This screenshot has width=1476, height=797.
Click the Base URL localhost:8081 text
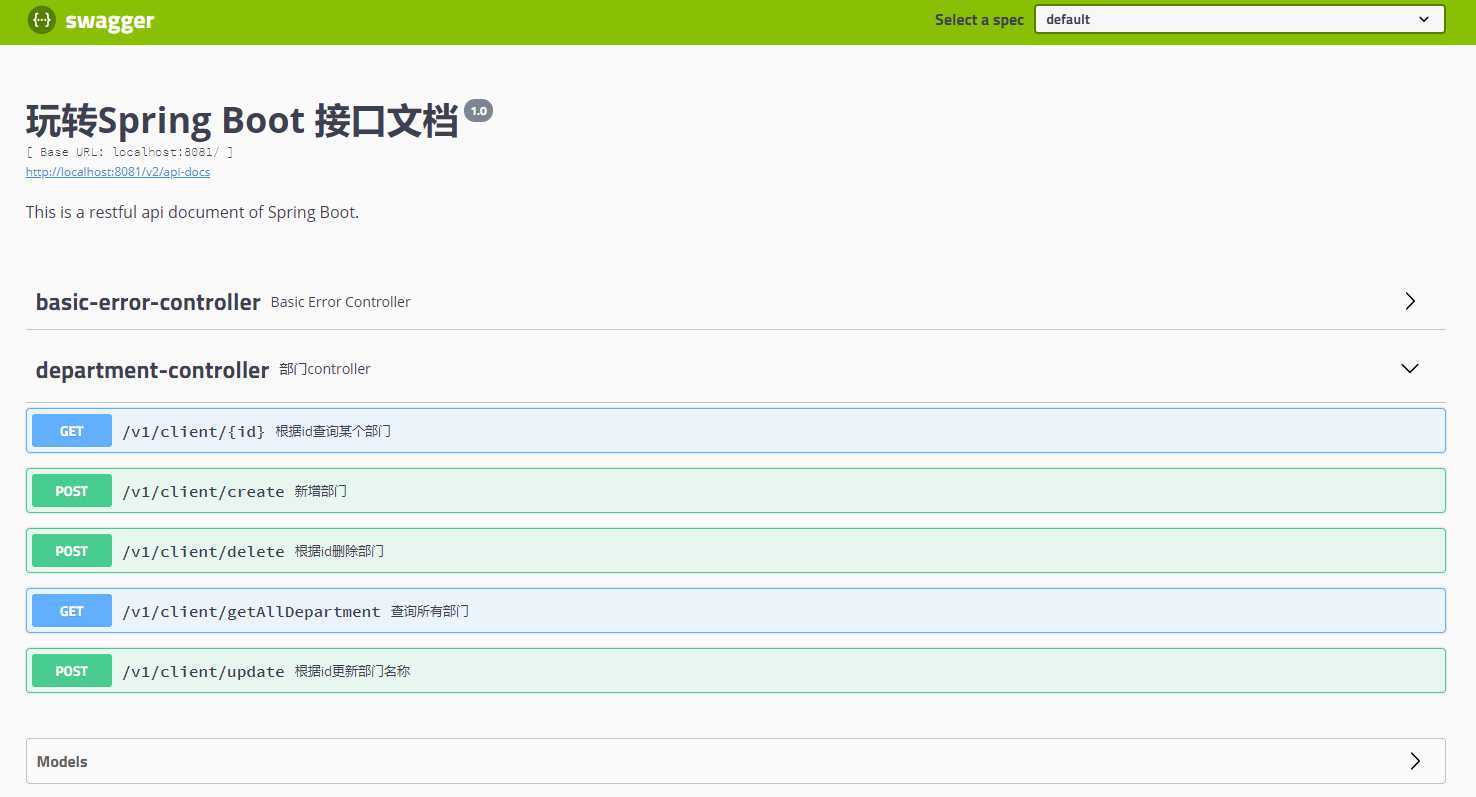130,152
